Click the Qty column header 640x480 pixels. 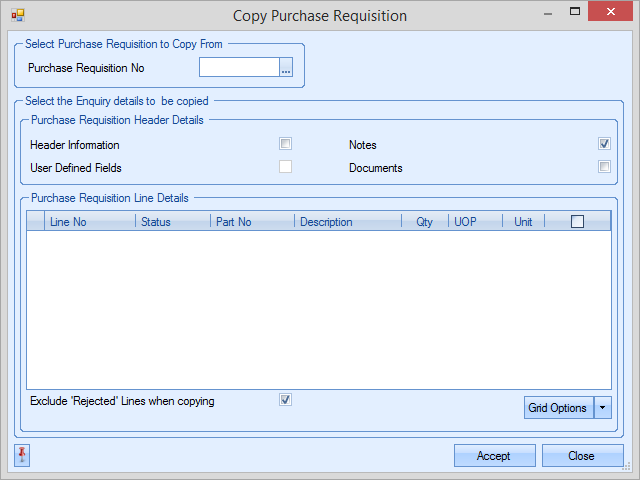point(424,222)
